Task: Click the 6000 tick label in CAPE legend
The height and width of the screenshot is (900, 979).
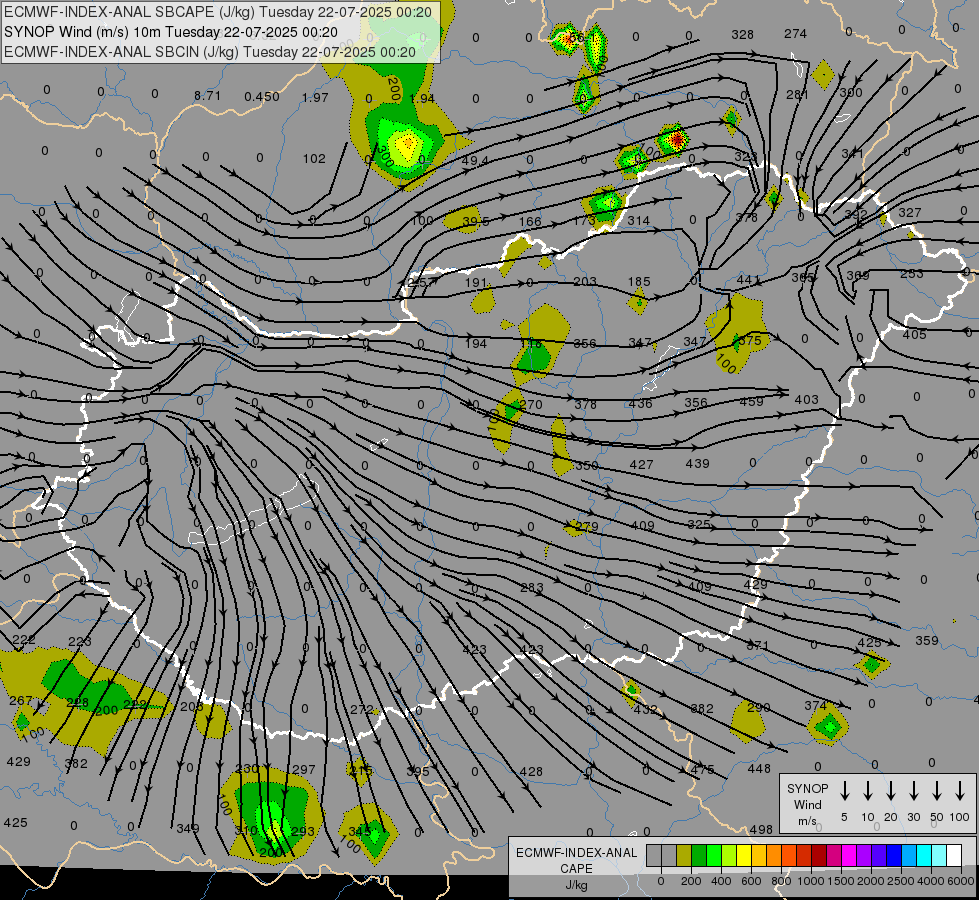Action: click(x=962, y=881)
